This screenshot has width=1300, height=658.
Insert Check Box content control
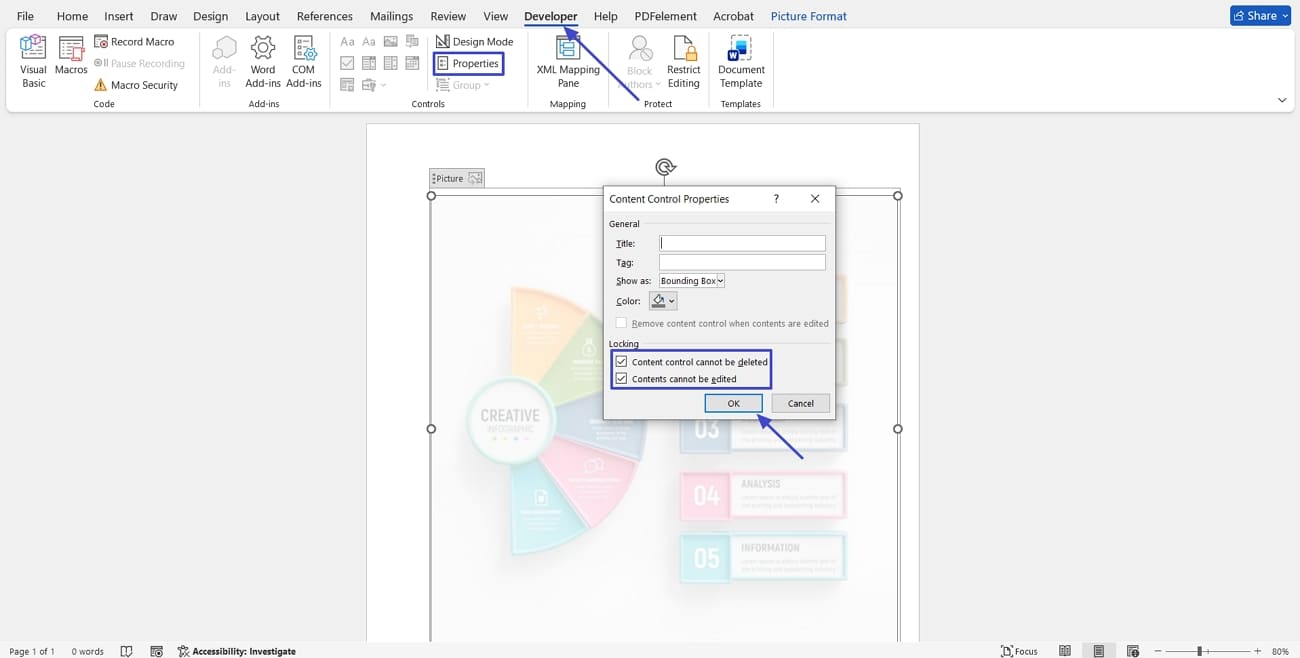tap(347, 63)
